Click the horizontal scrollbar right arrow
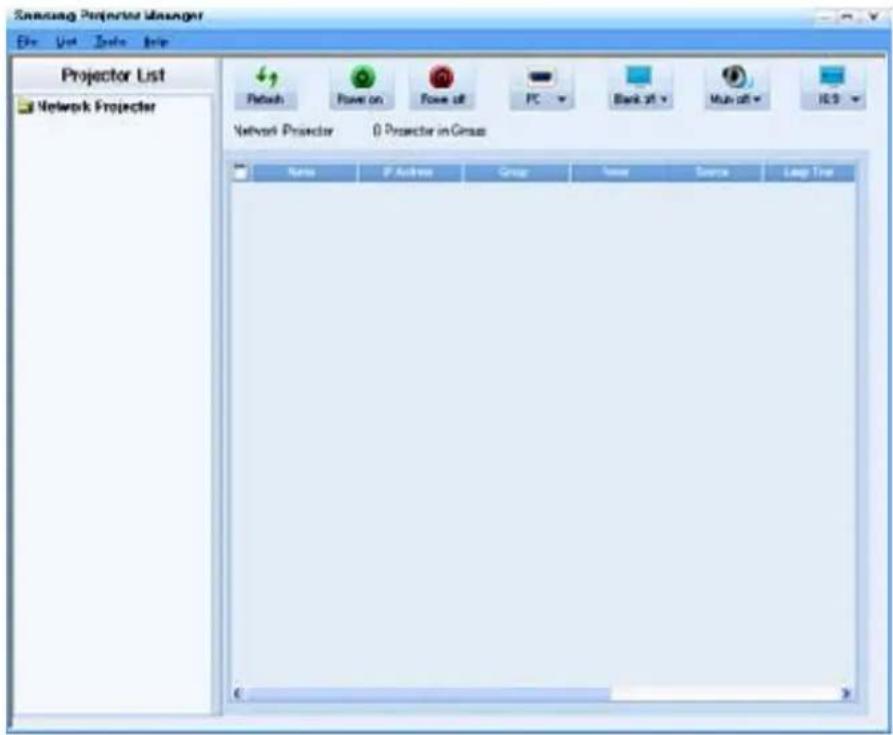Viewport: 893px width, 735px height. point(846,693)
